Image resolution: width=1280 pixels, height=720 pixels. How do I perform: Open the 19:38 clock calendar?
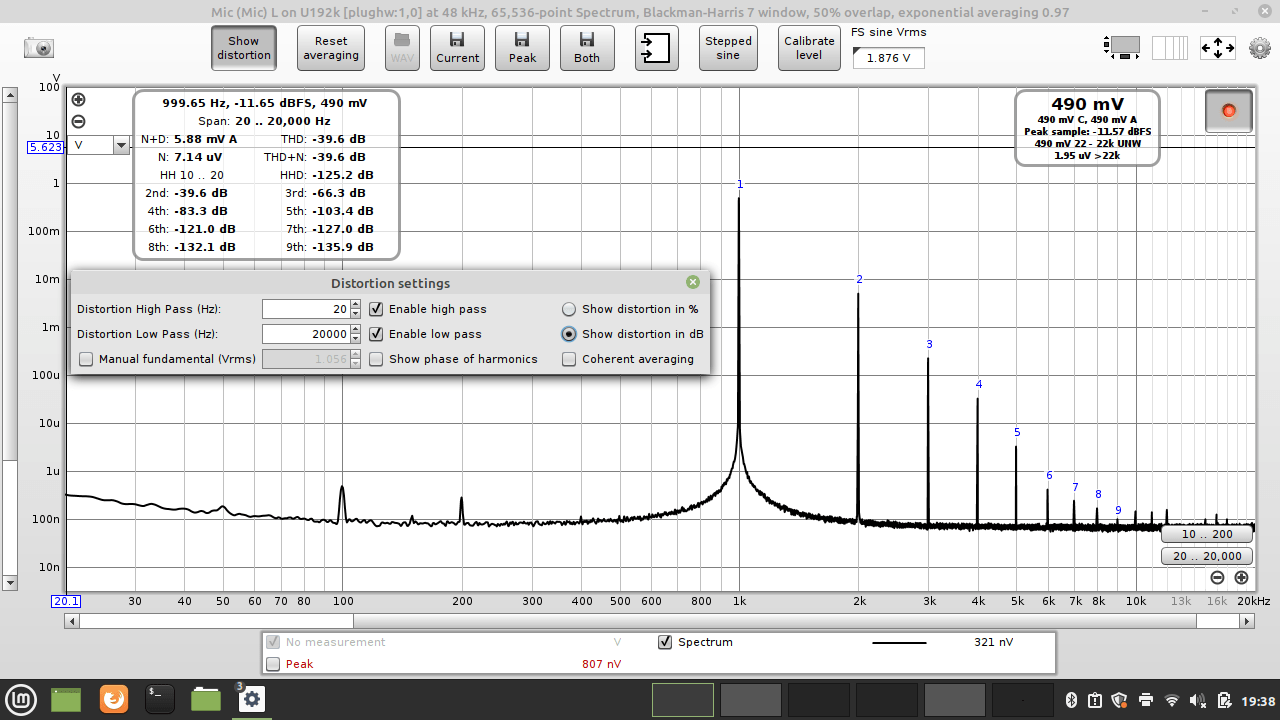pyautogui.click(x=1260, y=700)
